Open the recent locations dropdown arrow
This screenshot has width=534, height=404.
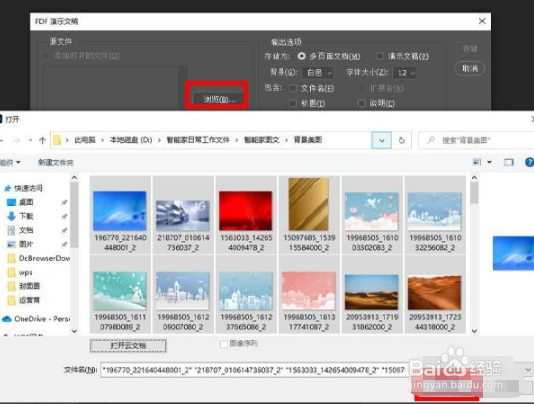coord(31,140)
